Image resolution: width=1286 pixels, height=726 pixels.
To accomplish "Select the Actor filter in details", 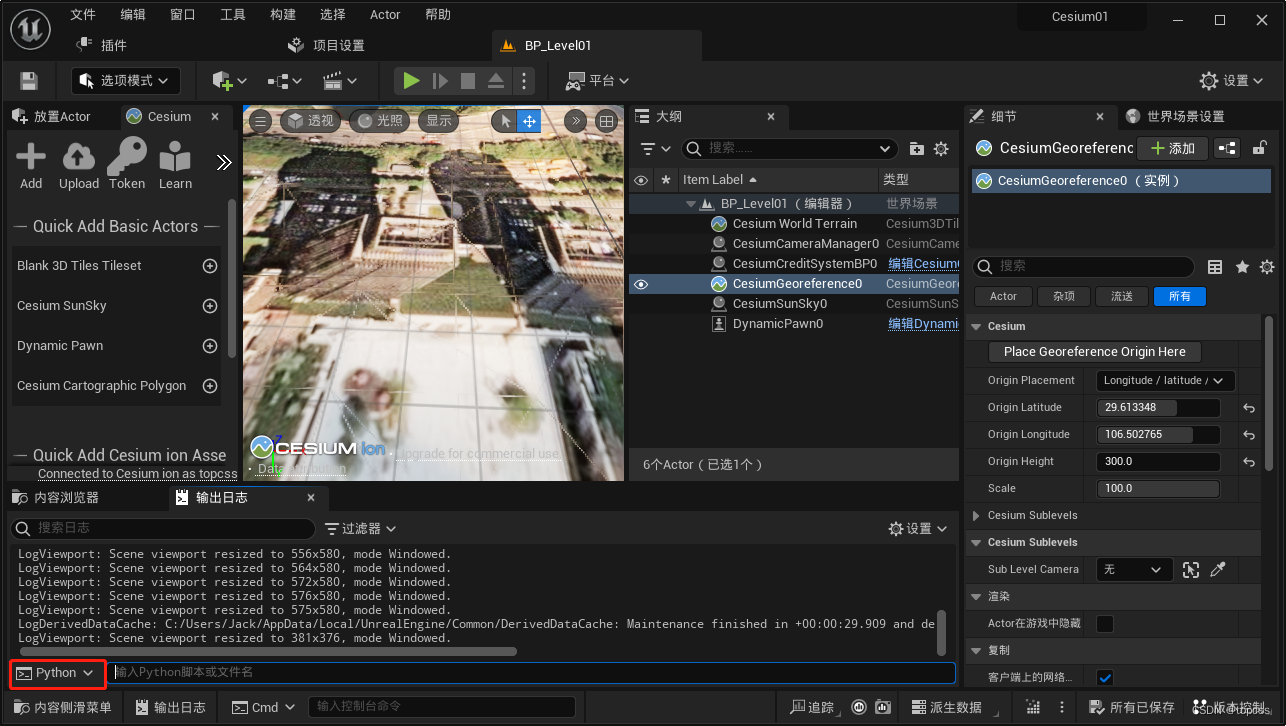I will click(1003, 296).
